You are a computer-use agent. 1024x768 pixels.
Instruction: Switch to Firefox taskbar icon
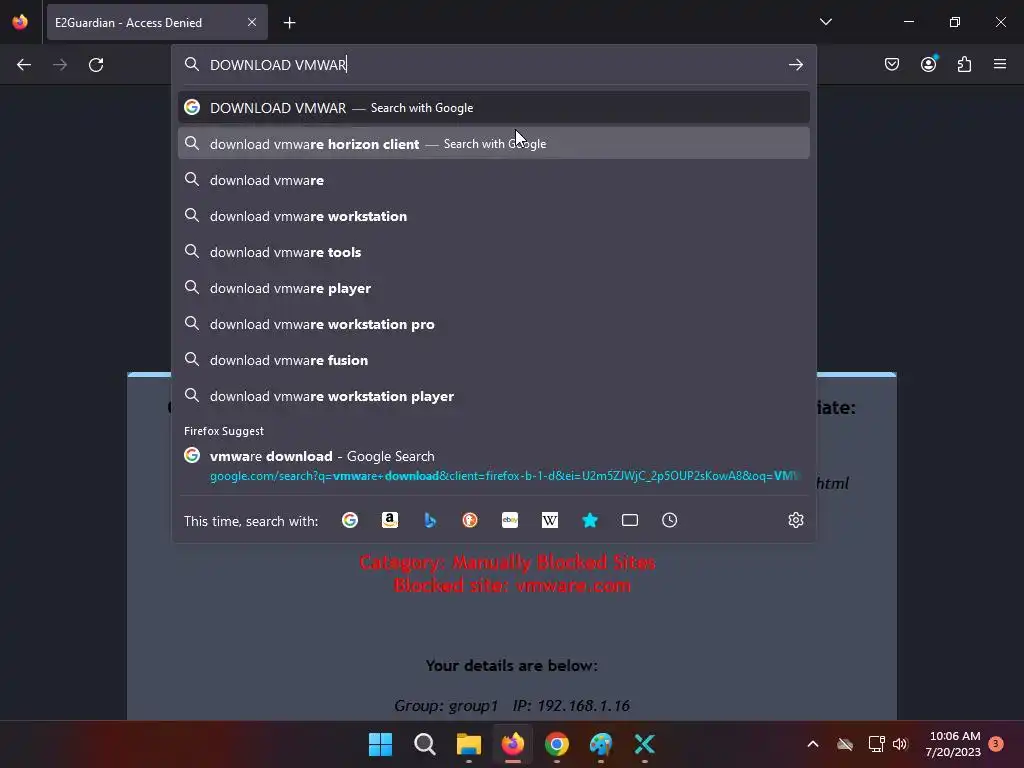513,744
